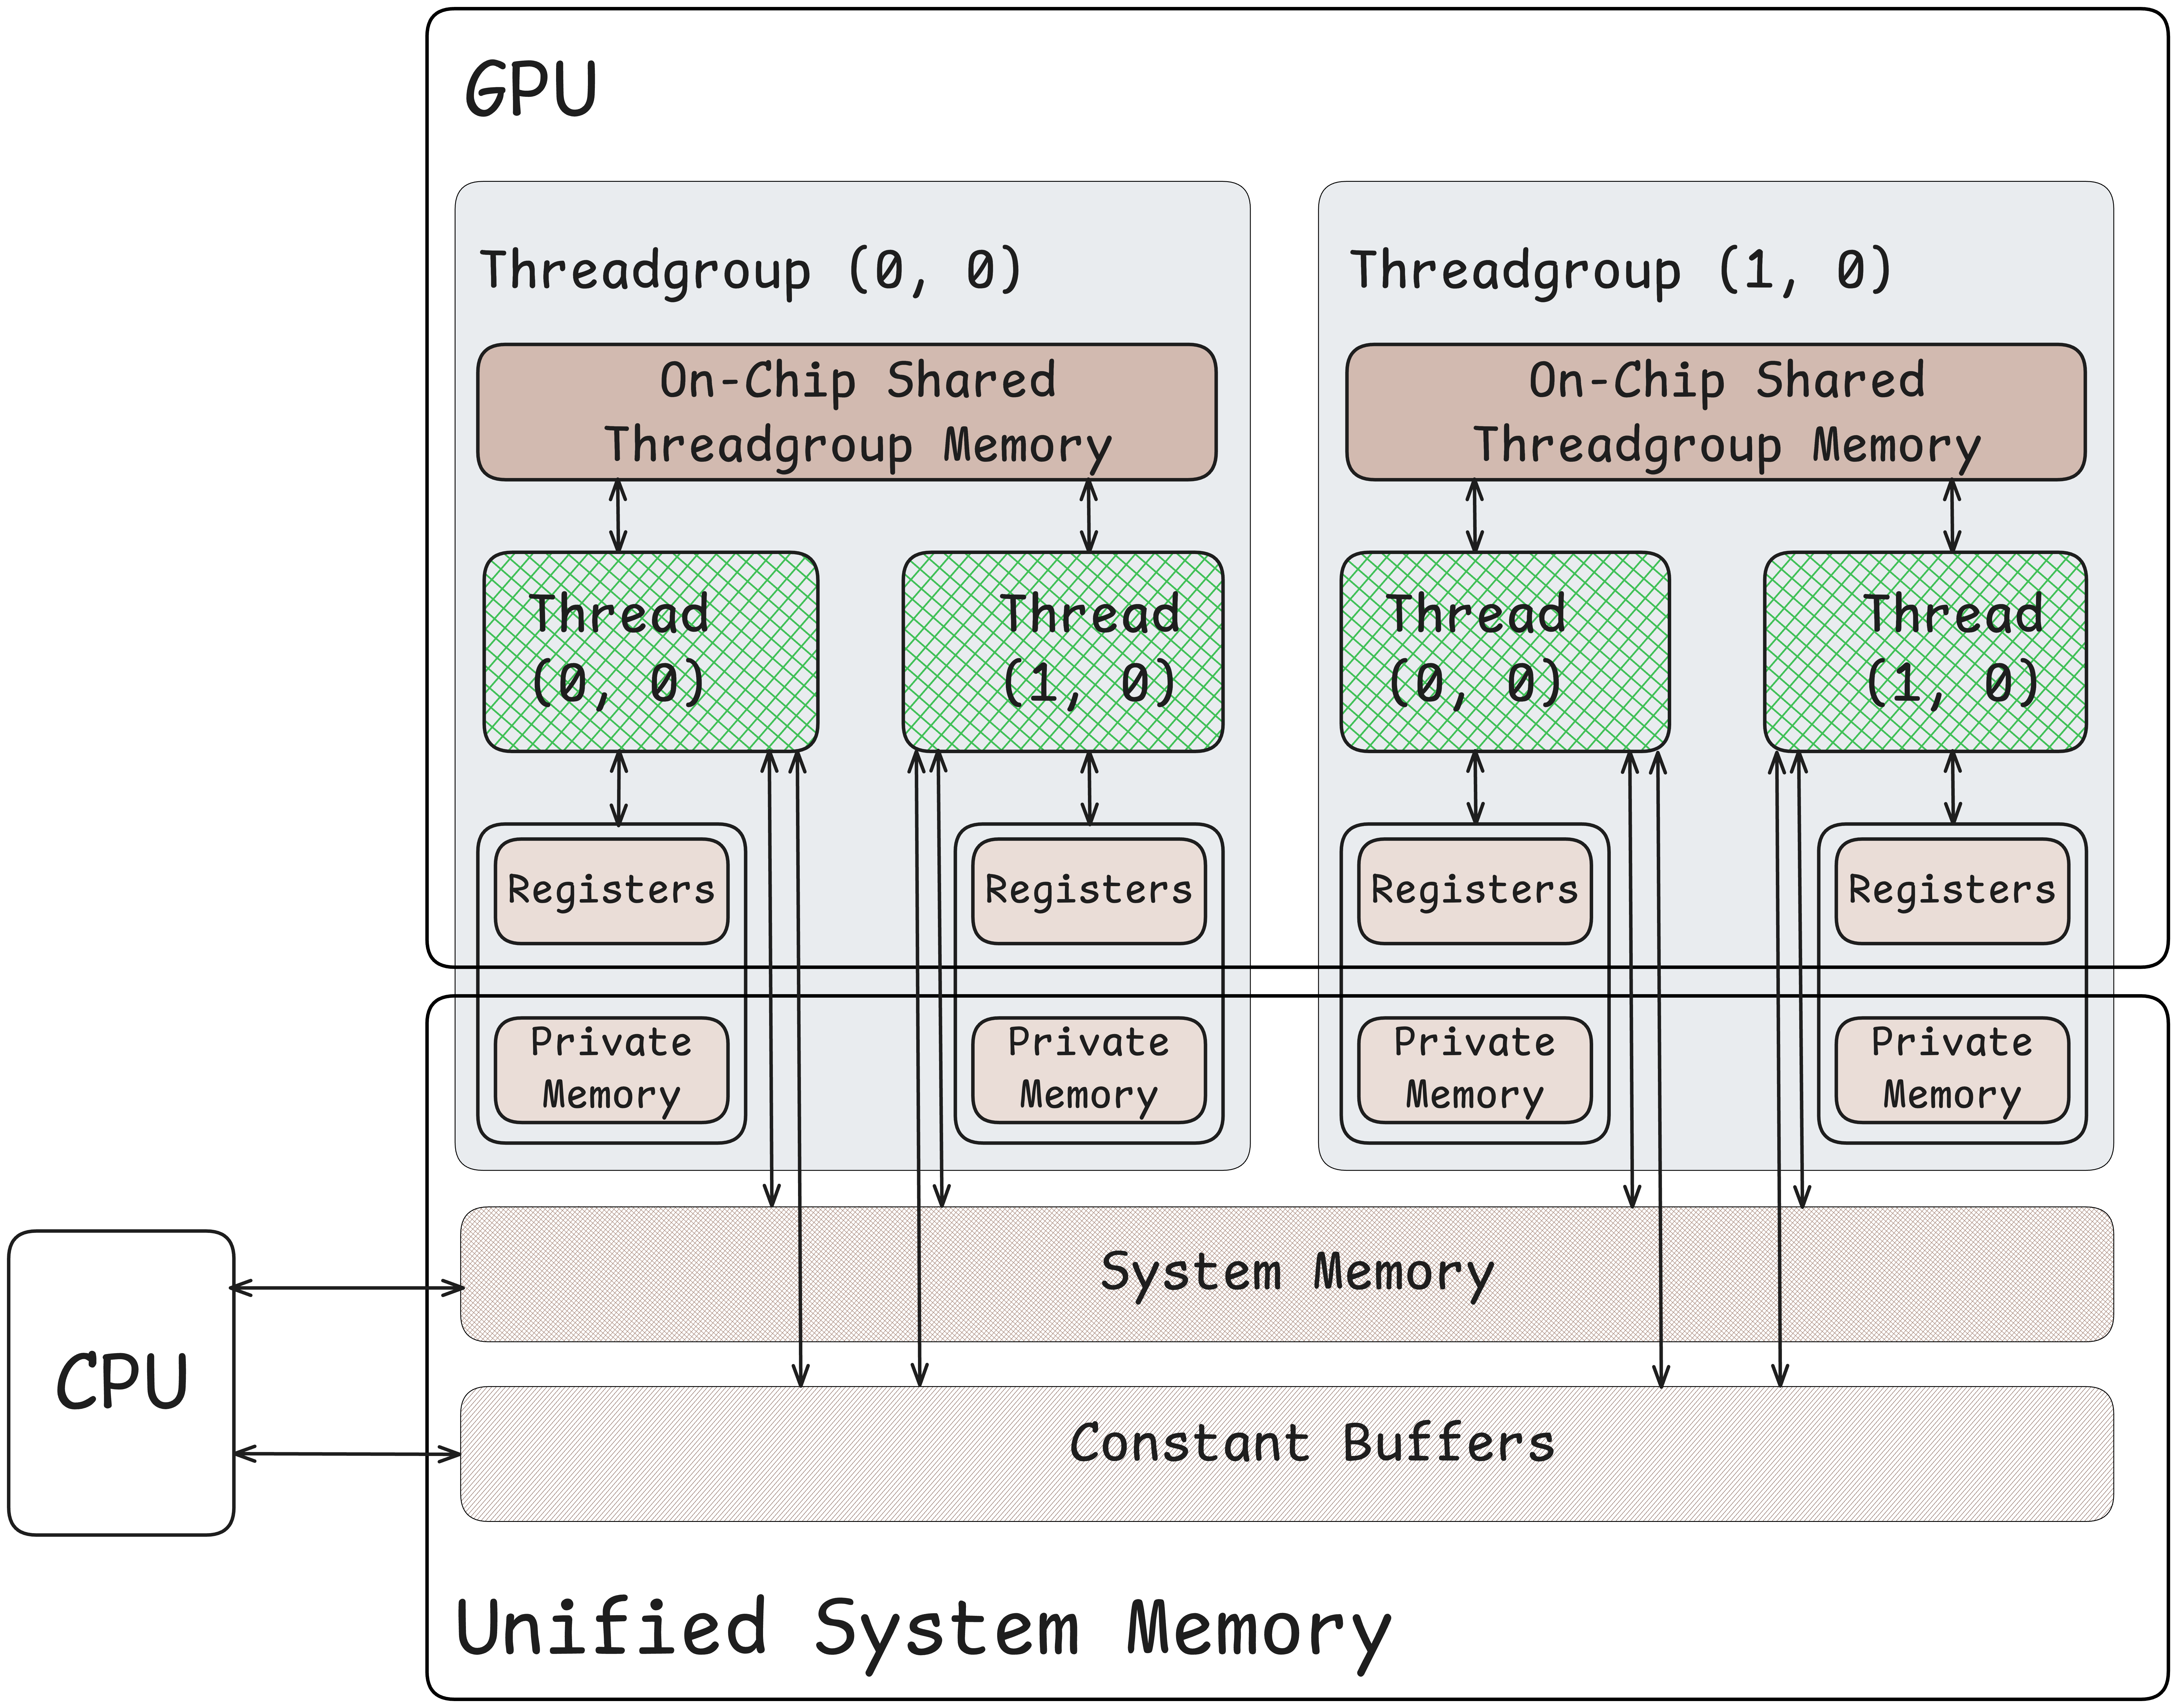Viewport: 2177px width, 1708px height.
Task: Click arrow between CPU and Constant Buffers
Action: (347, 1454)
